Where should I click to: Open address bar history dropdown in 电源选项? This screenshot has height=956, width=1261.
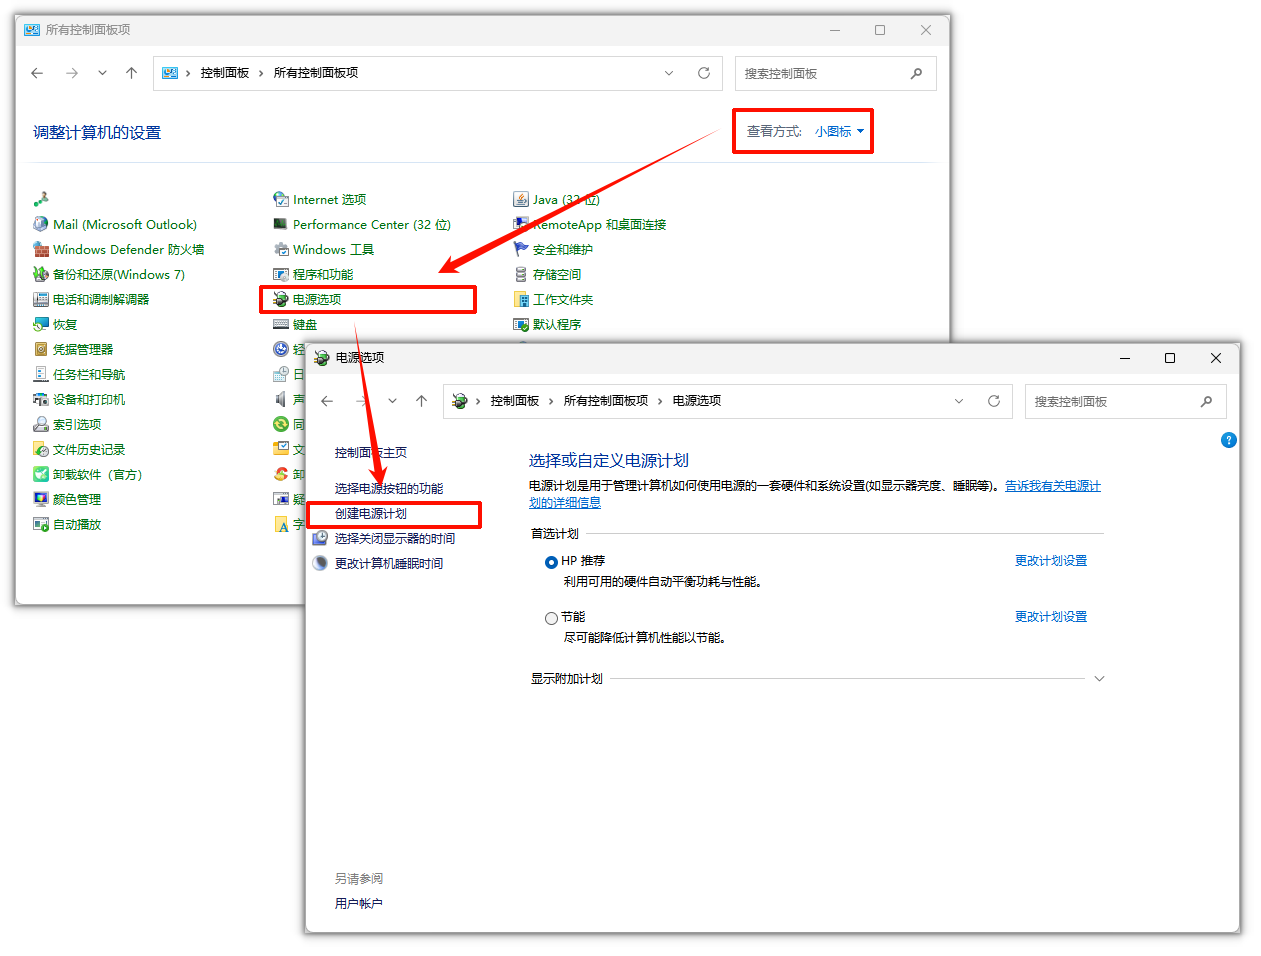tap(959, 401)
